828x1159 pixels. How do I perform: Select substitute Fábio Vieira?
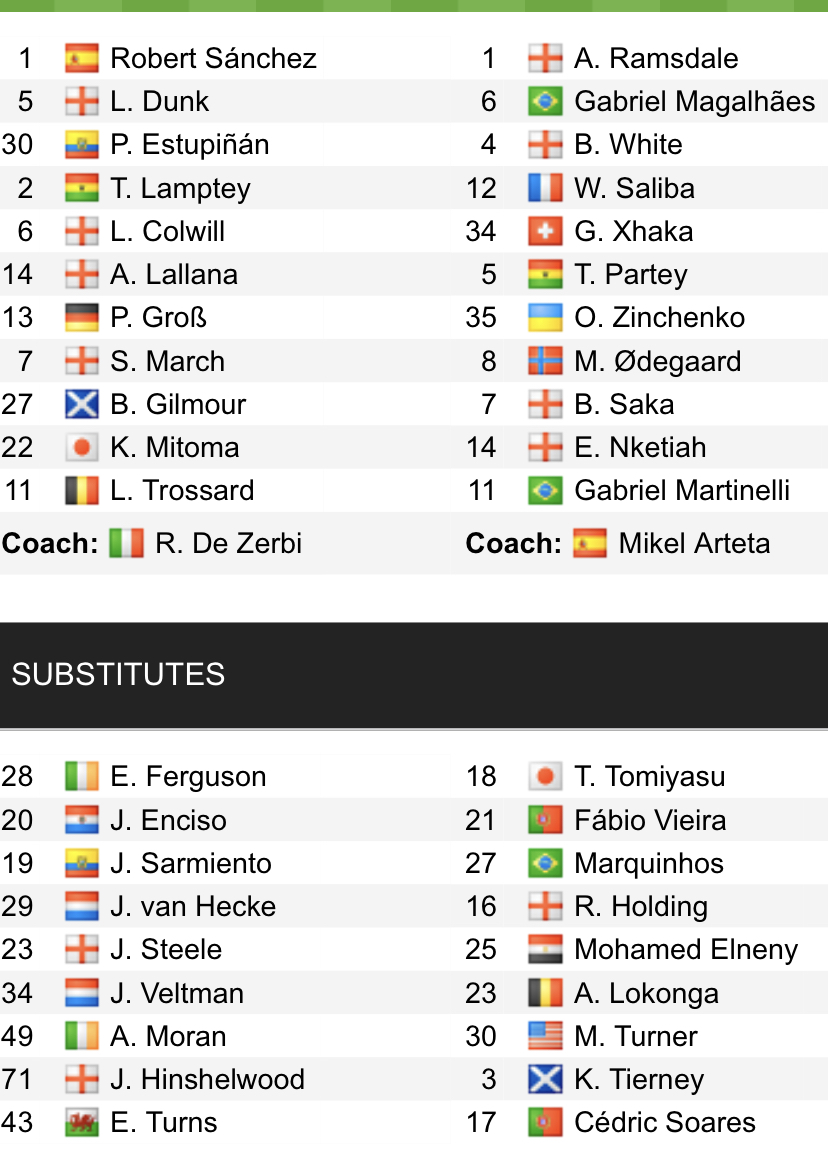pos(650,820)
